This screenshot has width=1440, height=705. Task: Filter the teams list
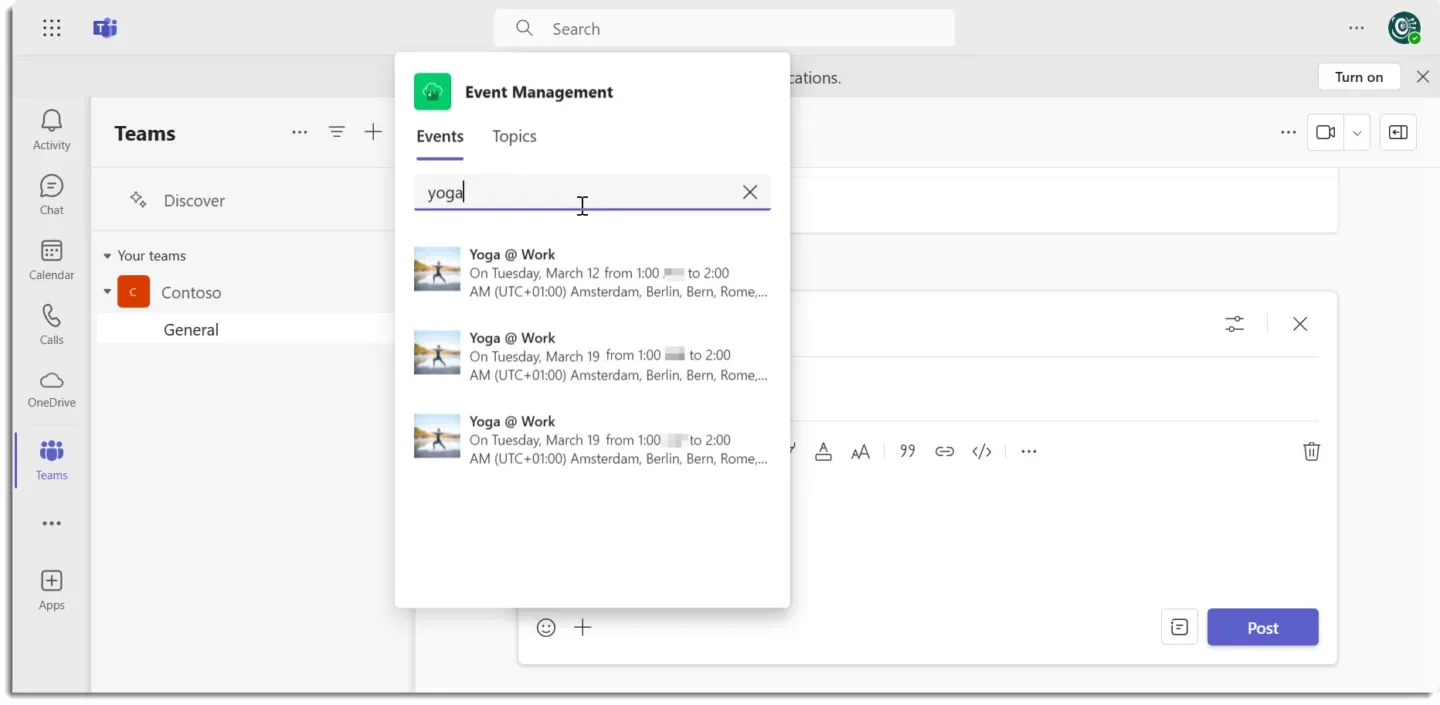pos(337,132)
